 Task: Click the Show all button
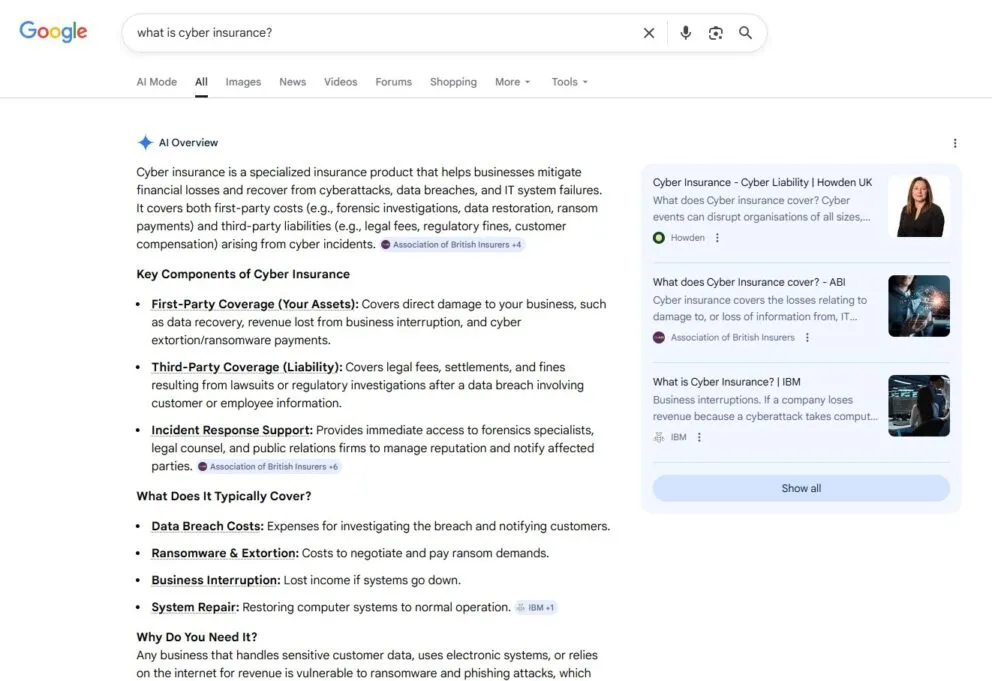(x=800, y=487)
